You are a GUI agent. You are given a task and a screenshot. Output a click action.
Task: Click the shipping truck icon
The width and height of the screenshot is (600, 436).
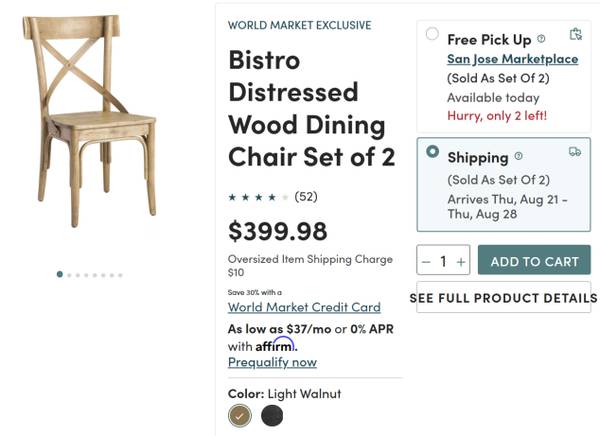pyautogui.click(x=575, y=152)
